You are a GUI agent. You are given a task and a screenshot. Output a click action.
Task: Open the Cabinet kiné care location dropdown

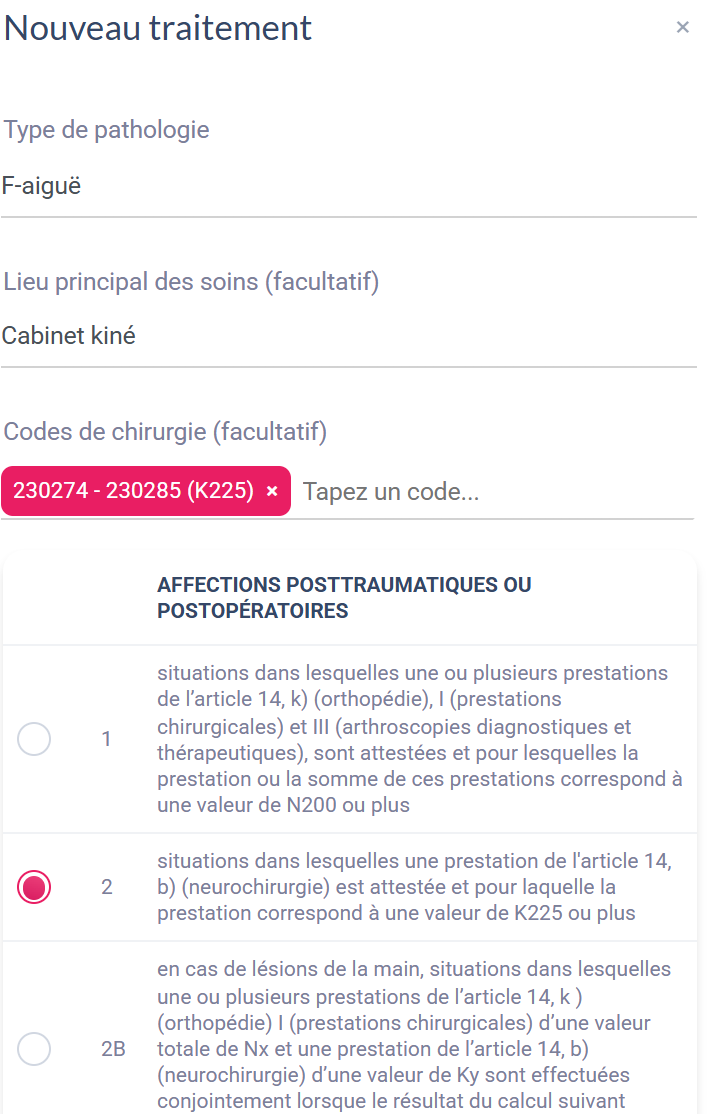[x=348, y=336]
